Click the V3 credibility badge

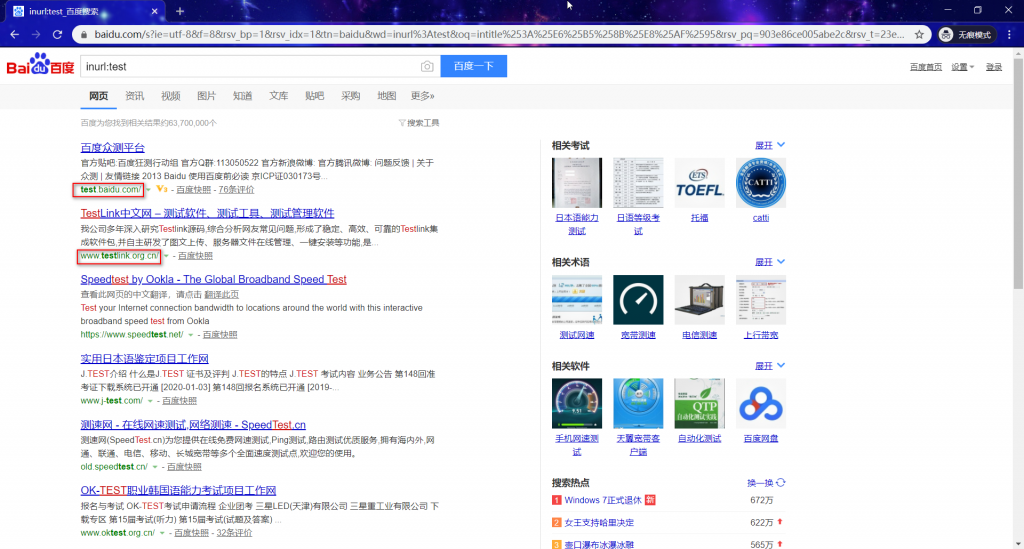pos(162,189)
